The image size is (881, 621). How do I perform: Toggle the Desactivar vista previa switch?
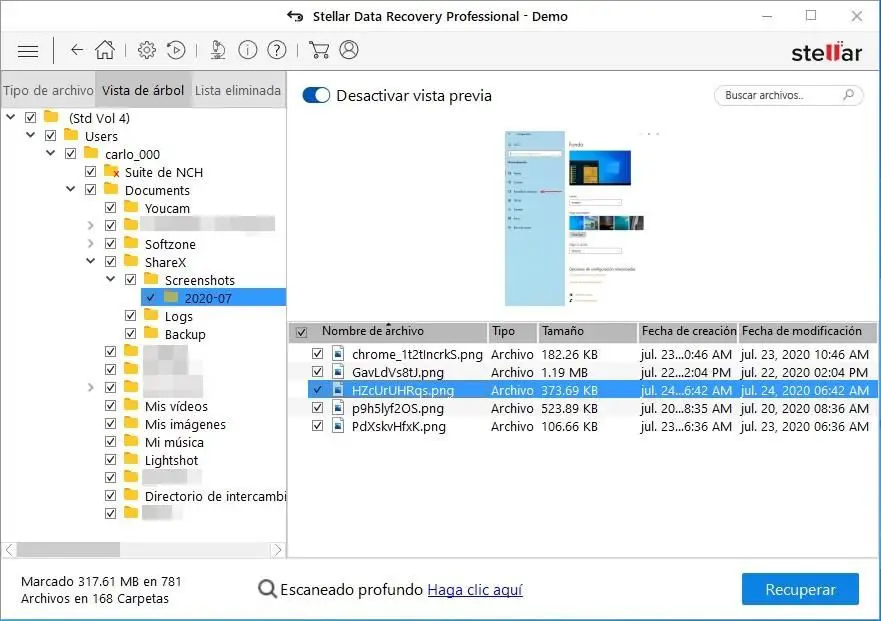point(316,96)
